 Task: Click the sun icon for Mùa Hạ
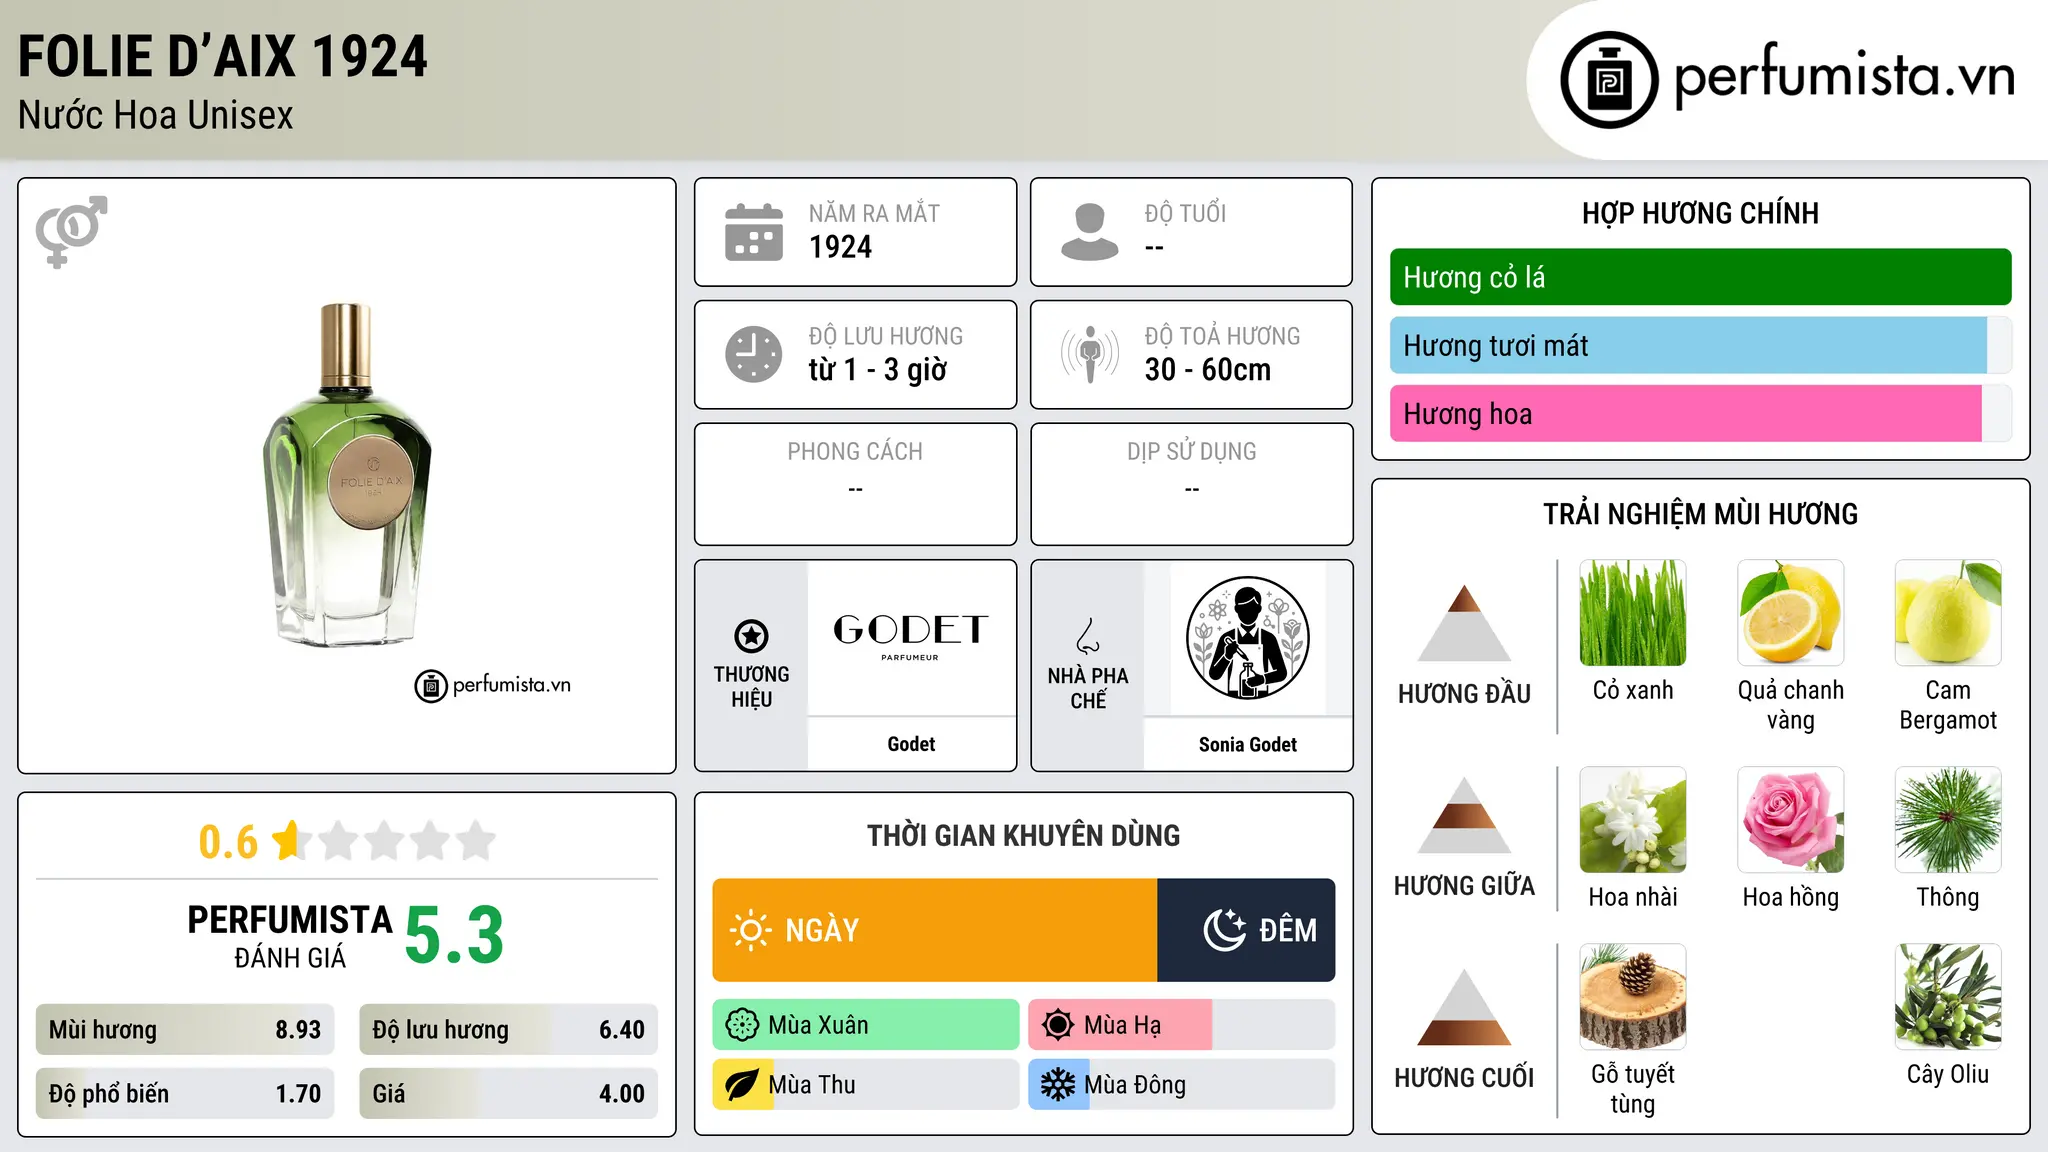tap(1058, 1025)
